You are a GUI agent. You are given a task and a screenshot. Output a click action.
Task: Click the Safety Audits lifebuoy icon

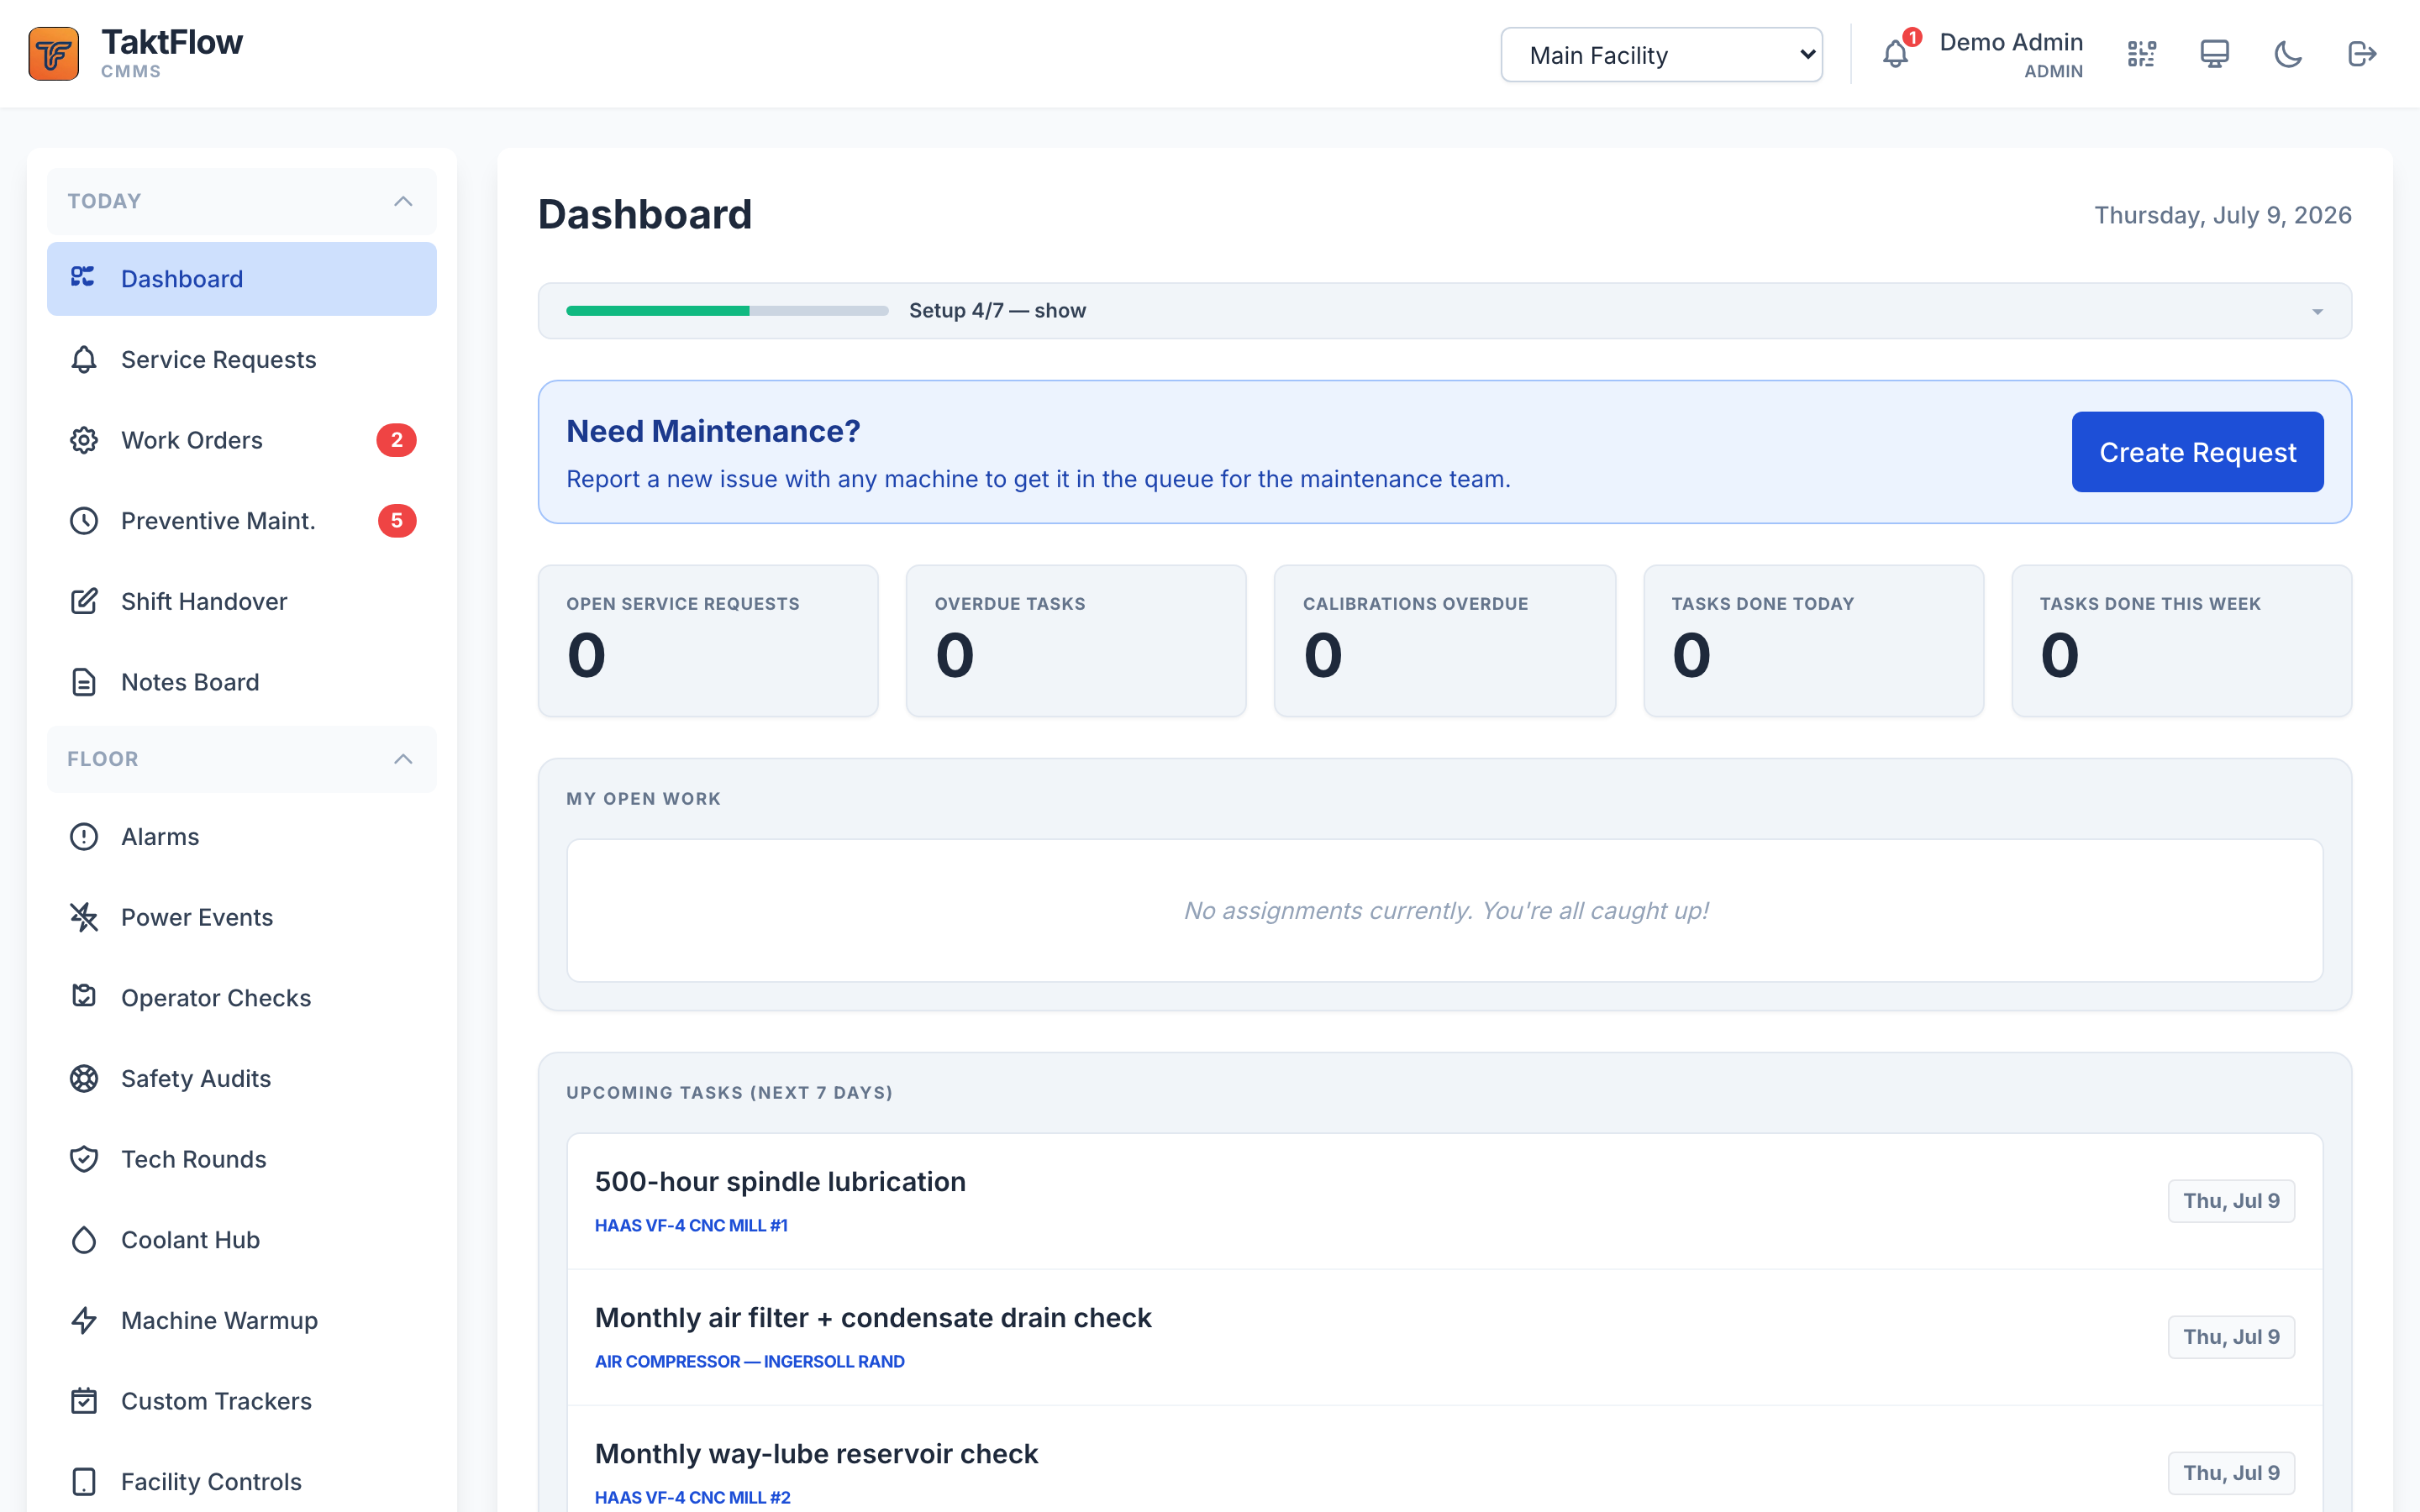coord(84,1078)
